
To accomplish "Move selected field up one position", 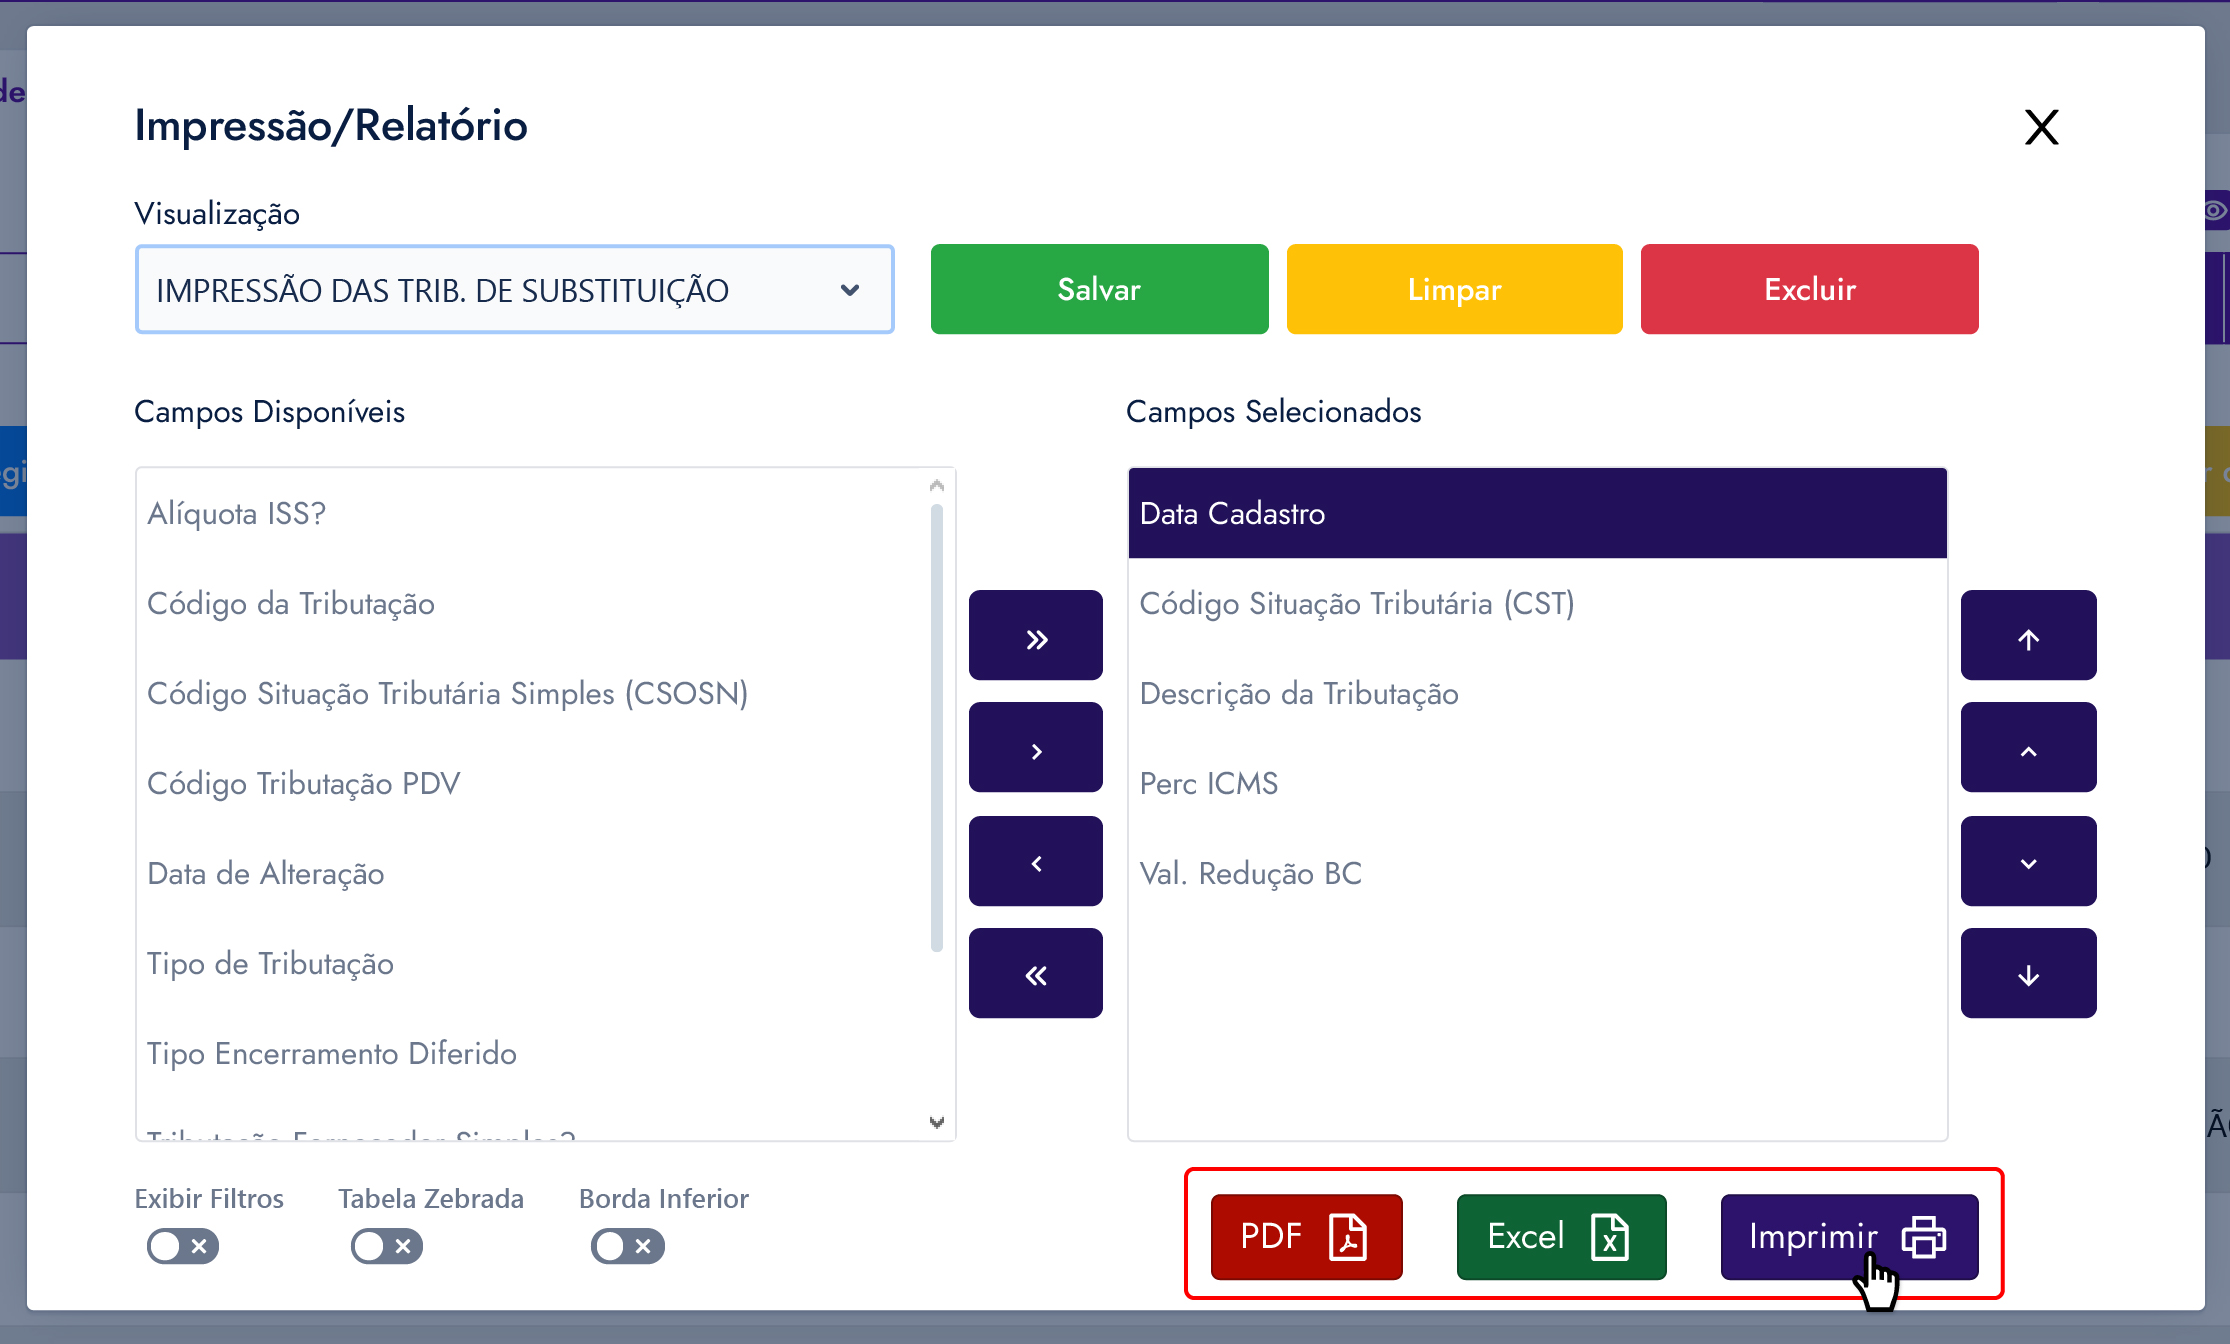I will (2027, 749).
